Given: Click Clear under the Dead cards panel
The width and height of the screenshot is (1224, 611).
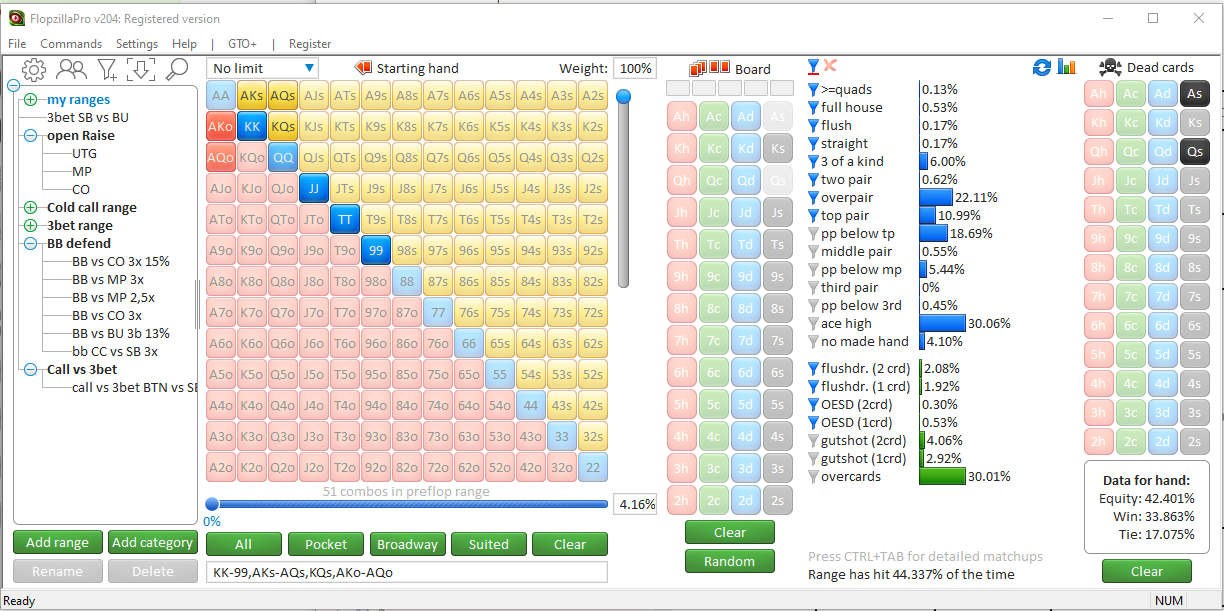Looking at the screenshot, I should click(1146, 572).
